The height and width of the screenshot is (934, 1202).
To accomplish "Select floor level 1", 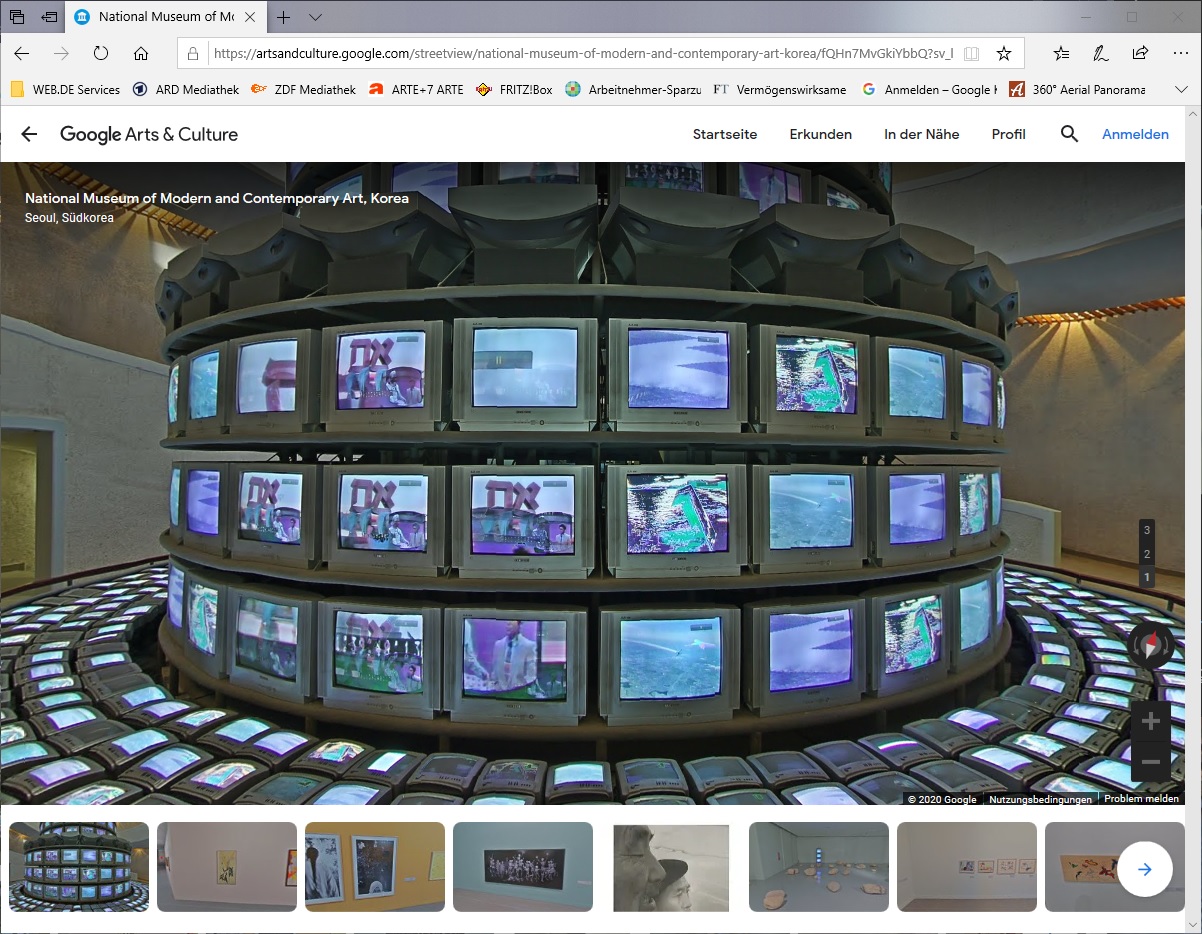I will click(1147, 577).
